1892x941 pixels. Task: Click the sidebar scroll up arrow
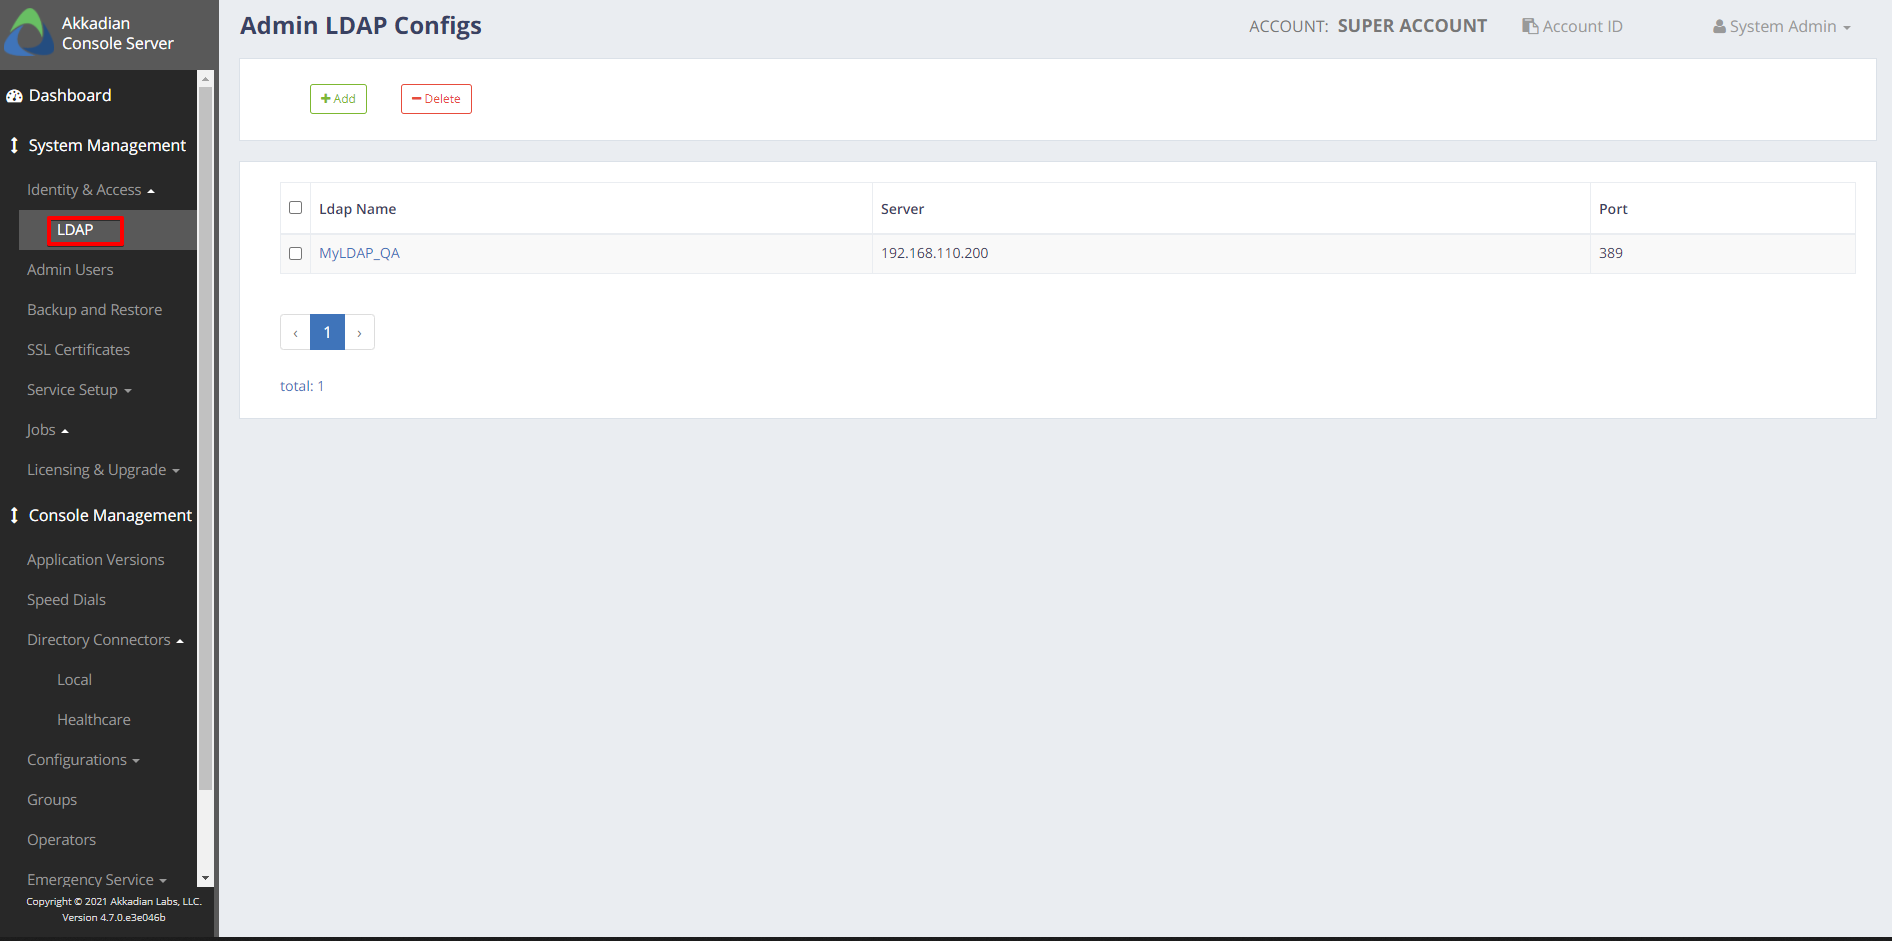(205, 78)
